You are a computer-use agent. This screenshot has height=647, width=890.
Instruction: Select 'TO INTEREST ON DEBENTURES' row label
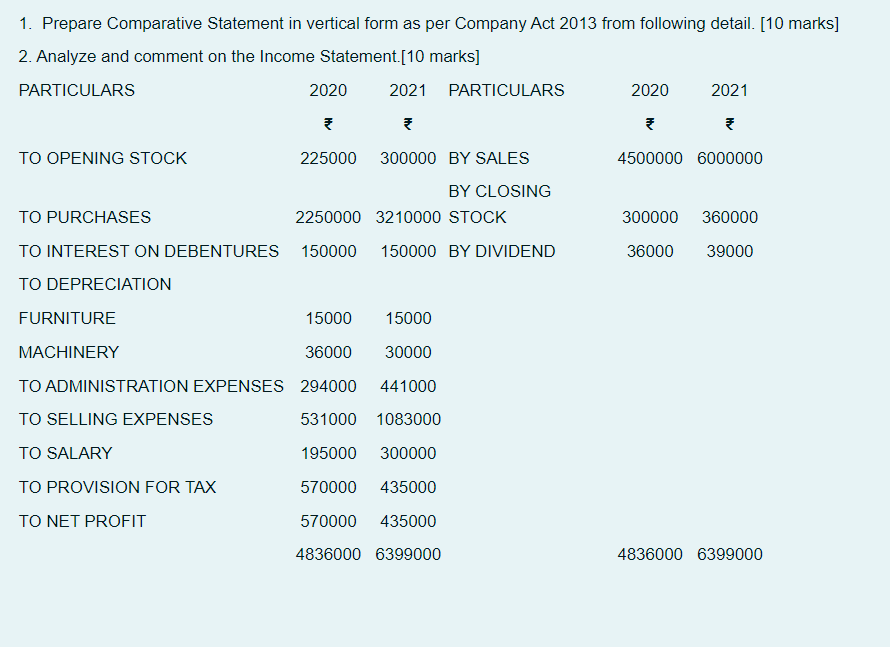149,251
